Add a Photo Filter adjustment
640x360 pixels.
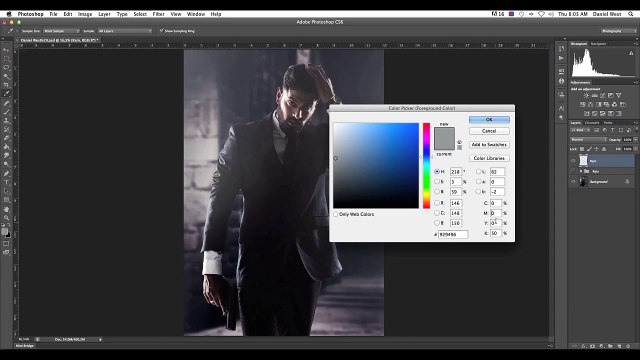(606, 104)
